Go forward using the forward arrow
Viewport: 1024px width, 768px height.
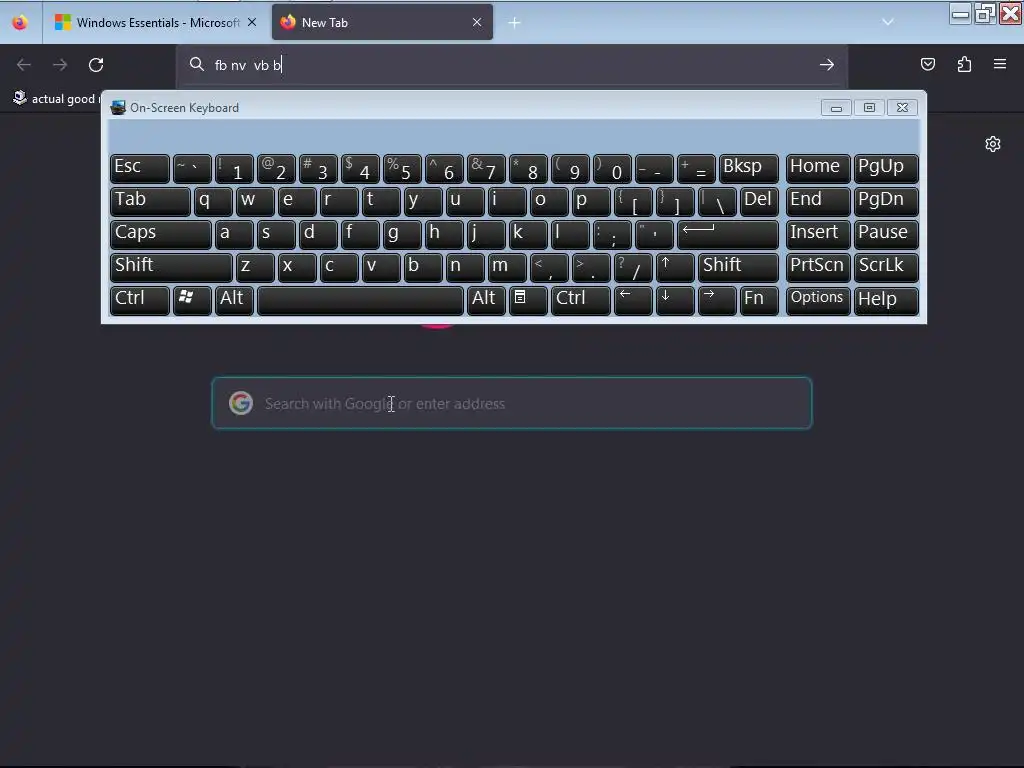[x=60, y=65]
